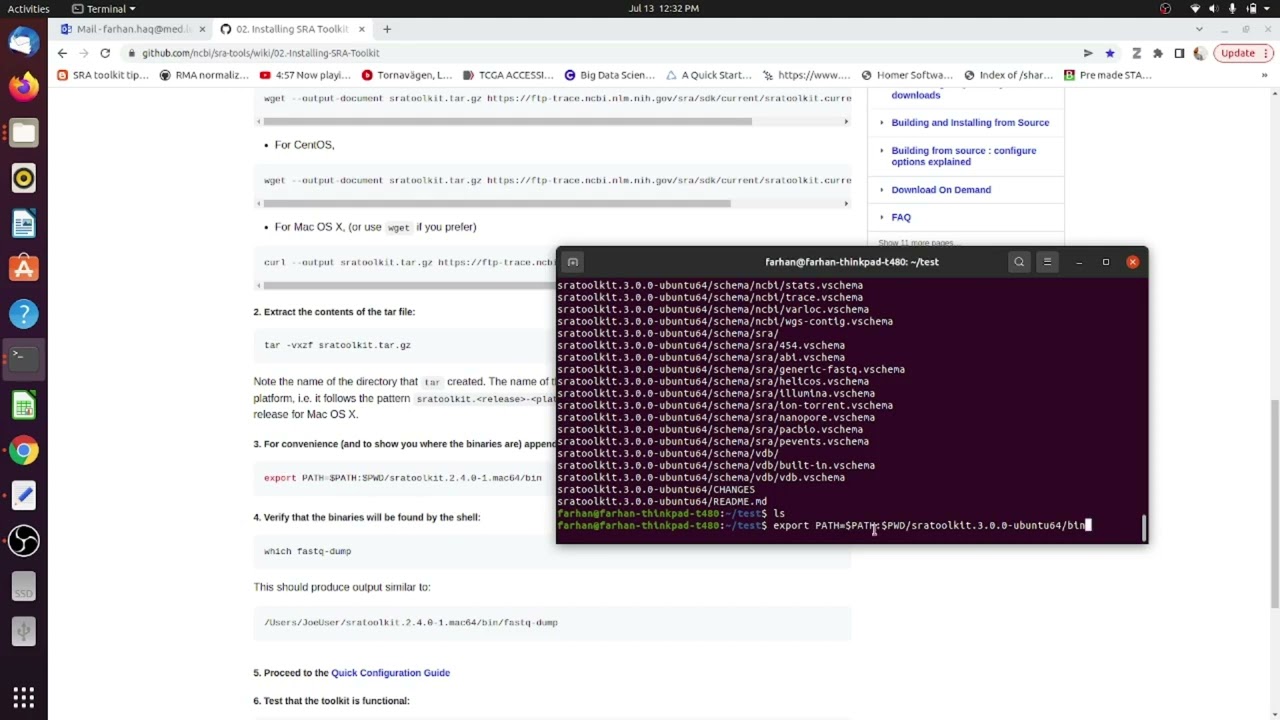Focus Terminal from the dock
The image size is (1280, 720).
tap(24, 359)
